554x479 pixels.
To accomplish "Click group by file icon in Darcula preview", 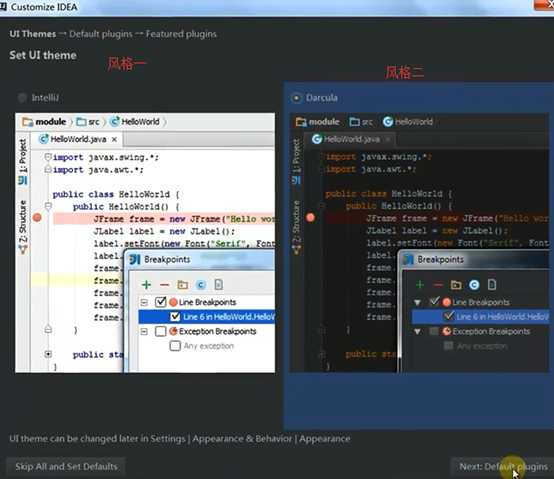I will tap(492, 285).
